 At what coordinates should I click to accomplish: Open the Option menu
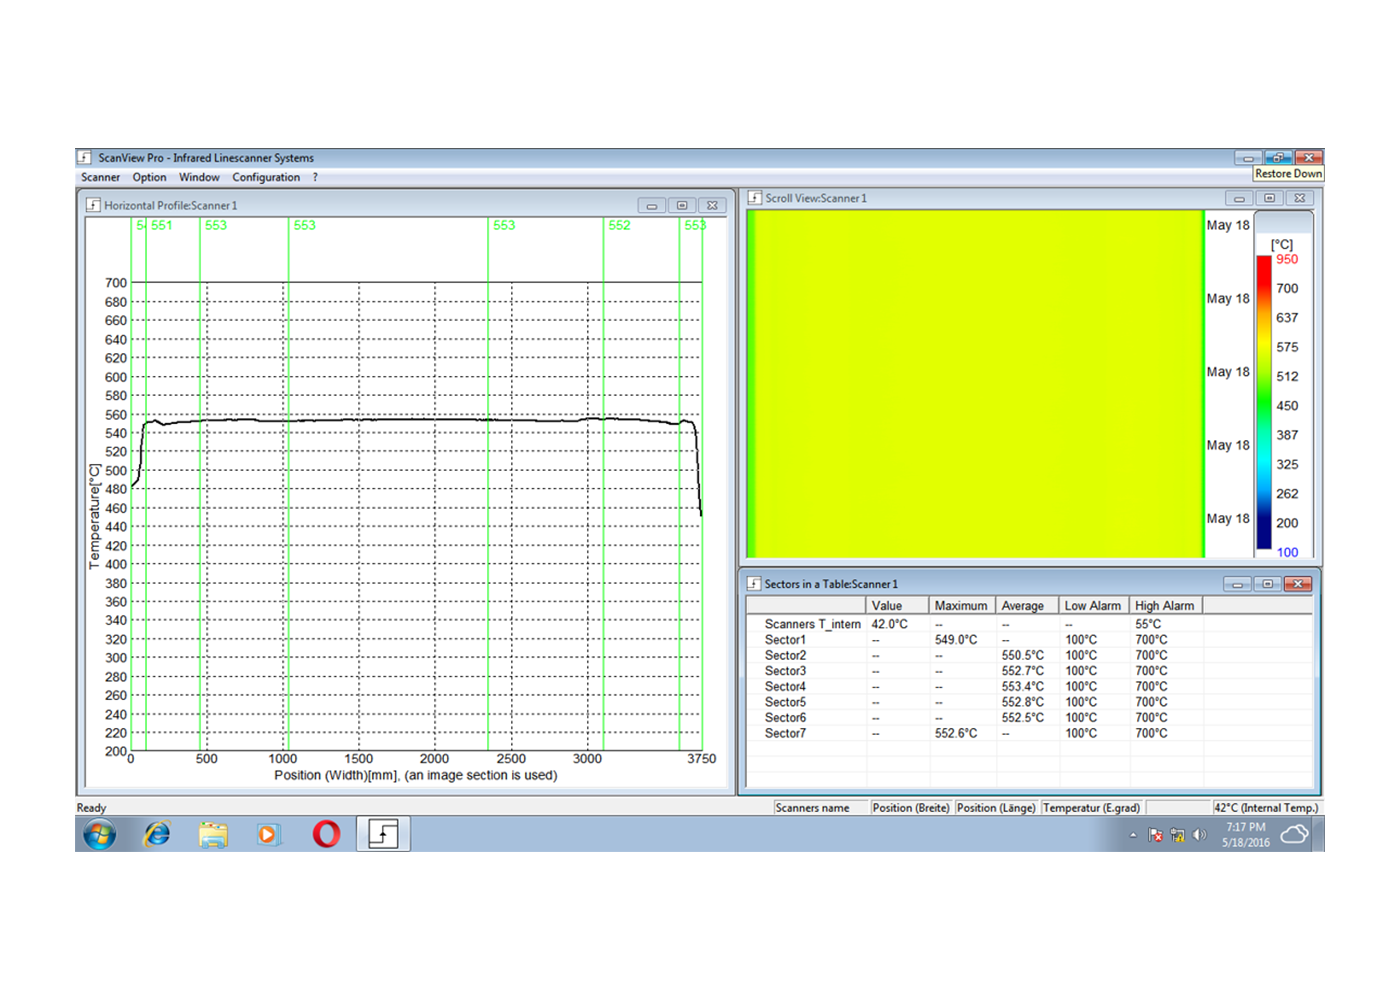pyautogui.click(x=149, y=177)
